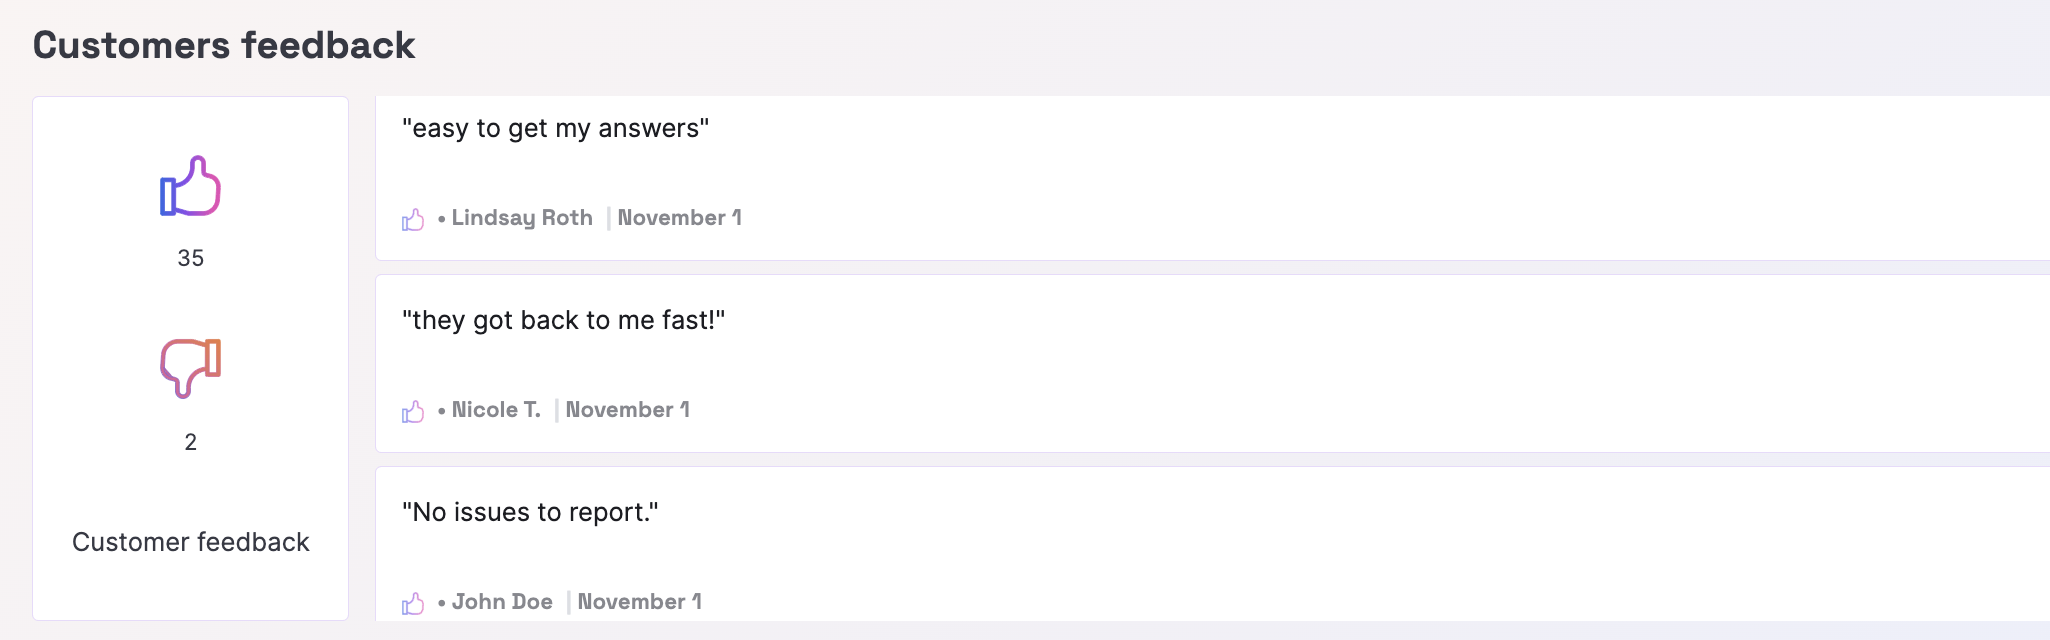Click the November 1 date on Nicole T.'s feedback
The height and width of the screenshot is (640, 2050).
pyautogui.click(x=627, y=410)
